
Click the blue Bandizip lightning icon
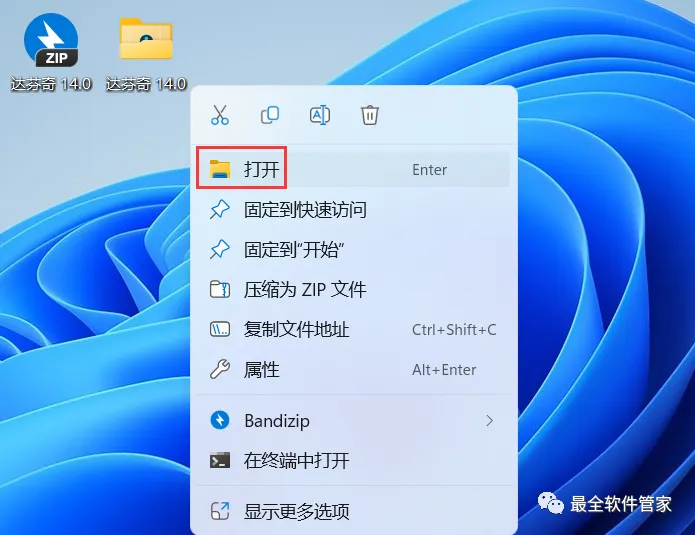coord(220,420)
